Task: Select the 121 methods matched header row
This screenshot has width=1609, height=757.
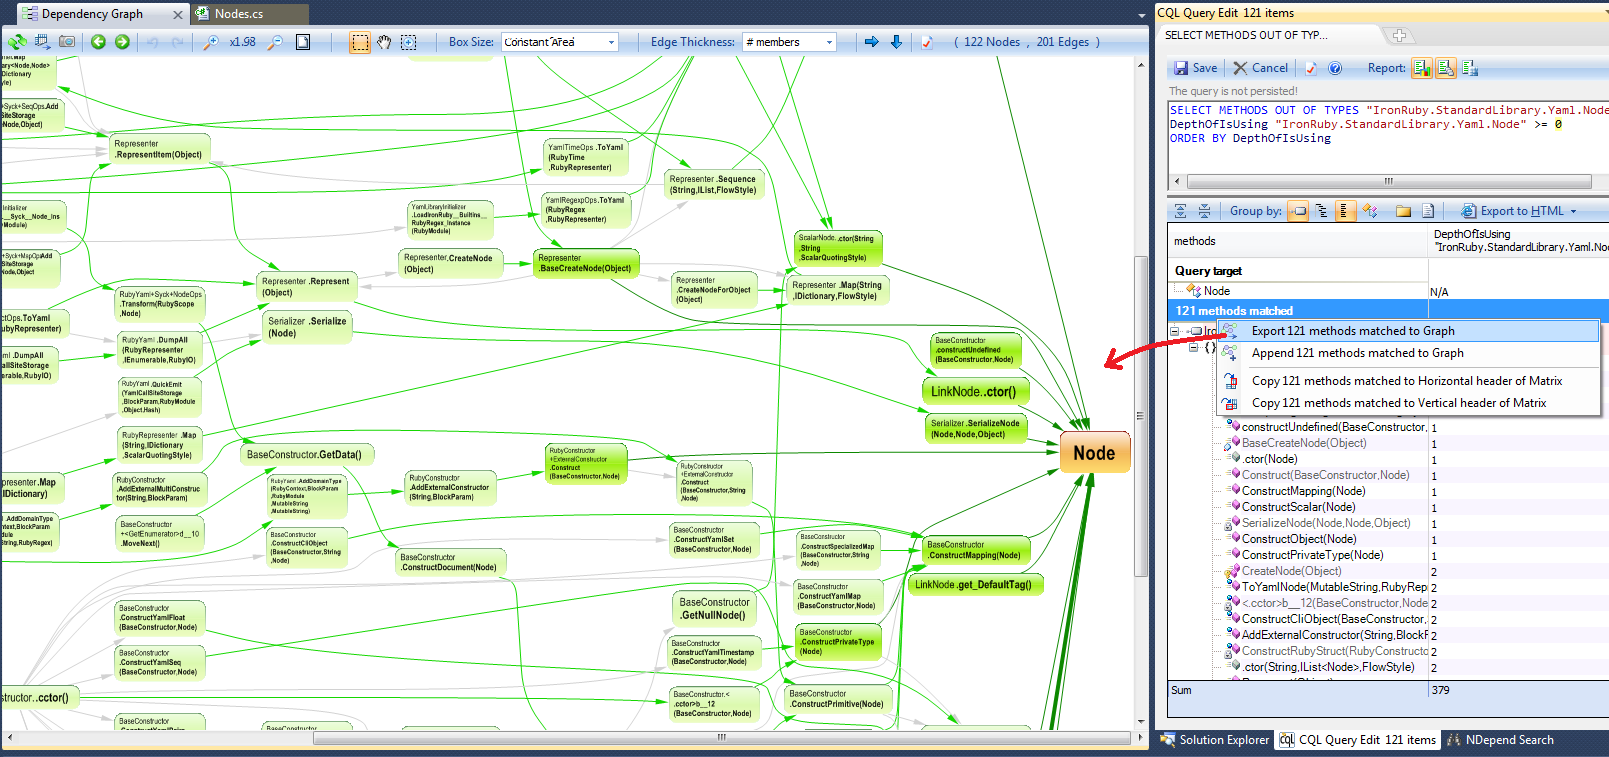Action: point(1388,311)
